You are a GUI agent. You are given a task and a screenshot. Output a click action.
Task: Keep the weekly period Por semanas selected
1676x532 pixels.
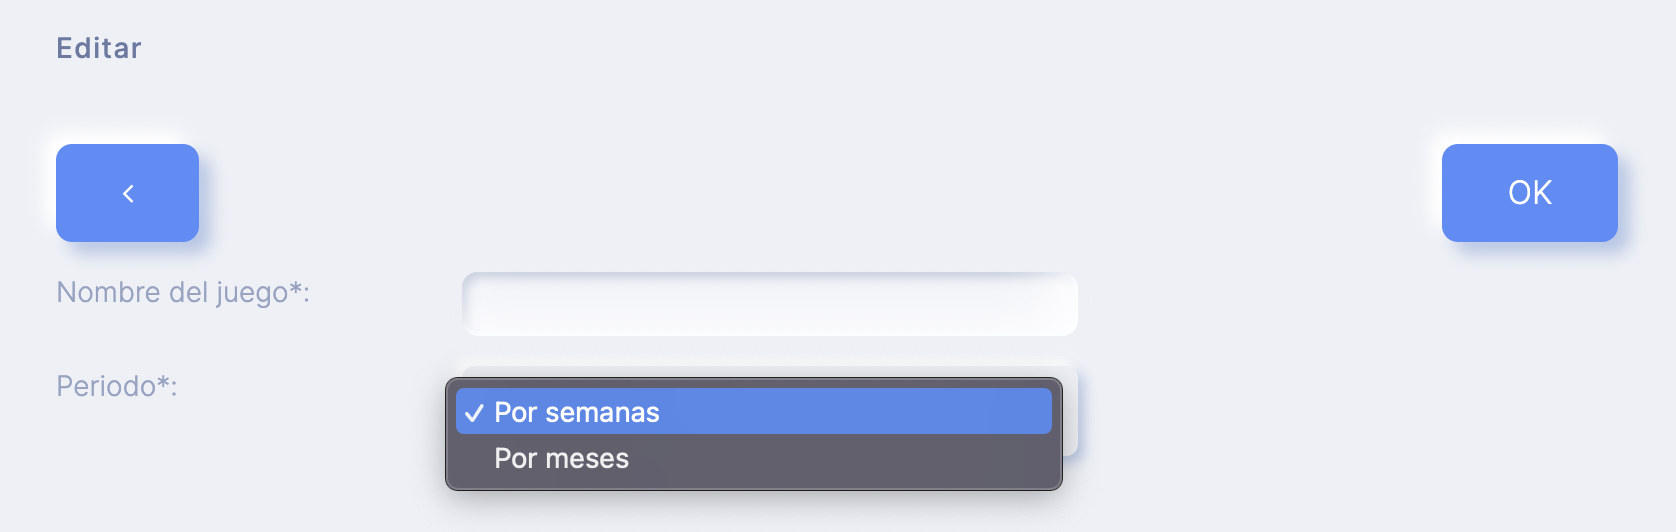click(754, 412)
